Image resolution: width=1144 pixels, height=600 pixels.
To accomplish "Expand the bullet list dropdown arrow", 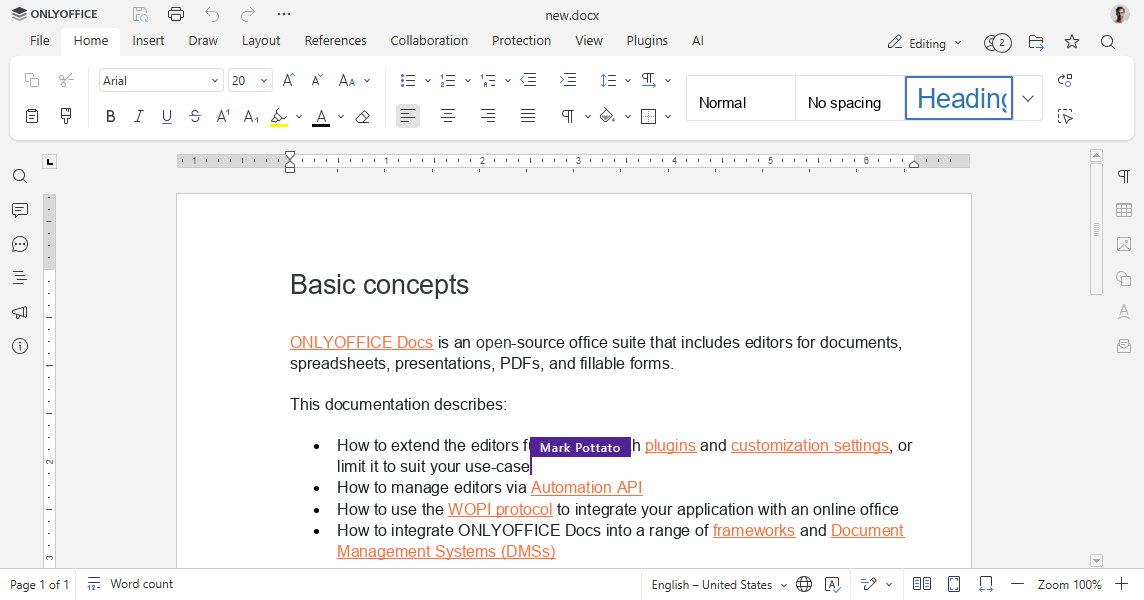I will click(x=428, y=80).
